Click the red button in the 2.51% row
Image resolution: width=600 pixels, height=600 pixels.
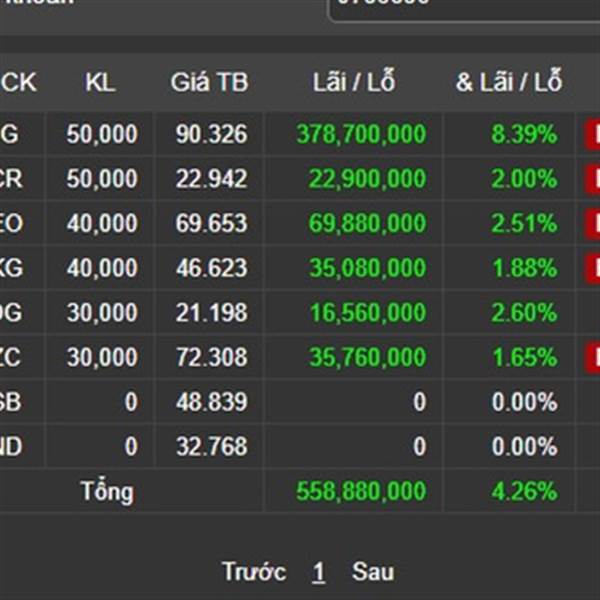coord(592,223)
